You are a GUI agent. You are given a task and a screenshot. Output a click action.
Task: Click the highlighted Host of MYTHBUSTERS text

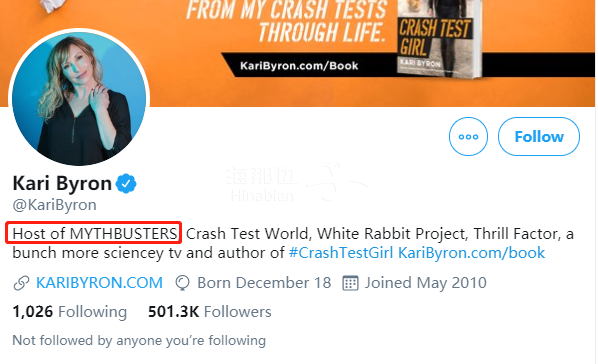93,232
